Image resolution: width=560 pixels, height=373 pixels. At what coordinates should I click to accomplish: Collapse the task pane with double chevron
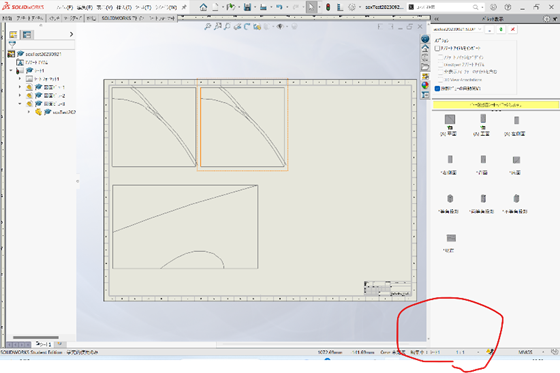pyautogui.click(x=436, y=19)
